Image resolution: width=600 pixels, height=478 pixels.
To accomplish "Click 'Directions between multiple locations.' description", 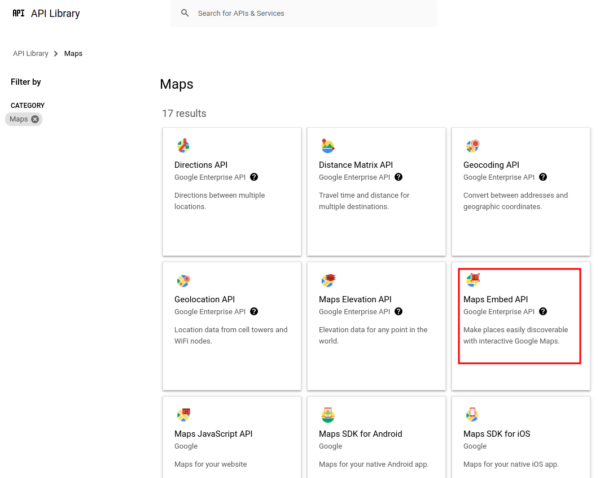I will [x=220, y=201].
